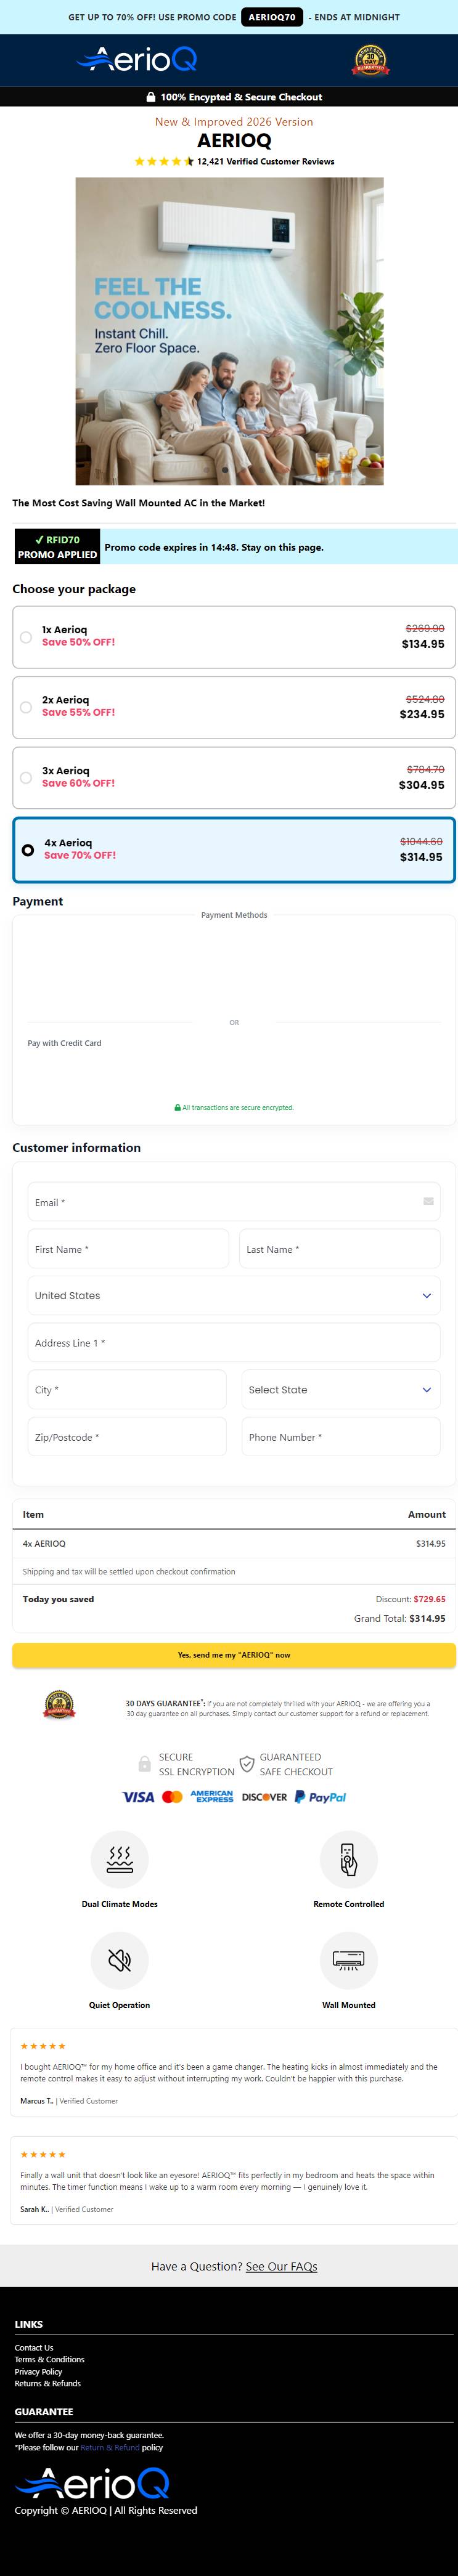Click the VISA card logo
Viewport: 458px width, 2576px height.
[x=138, y=1797]
